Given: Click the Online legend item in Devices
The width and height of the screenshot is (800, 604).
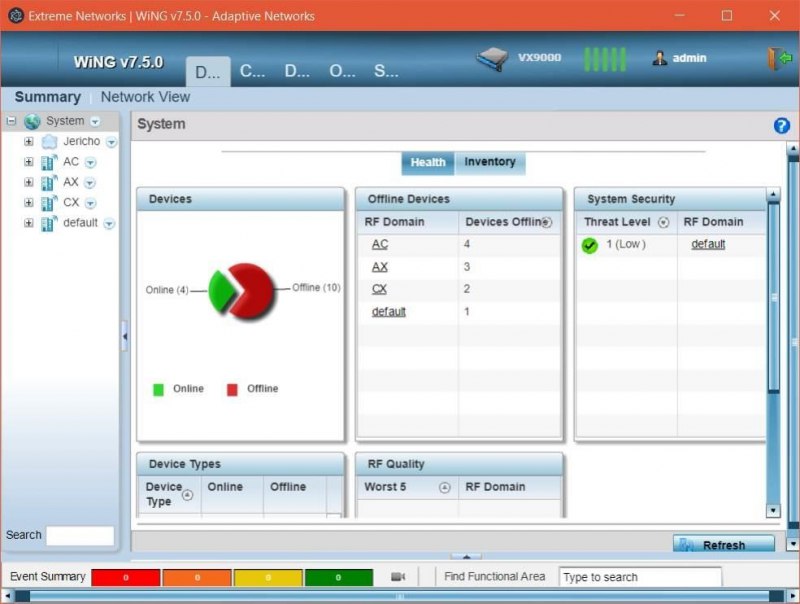Looking at the screenshot, I should [179, 389].
